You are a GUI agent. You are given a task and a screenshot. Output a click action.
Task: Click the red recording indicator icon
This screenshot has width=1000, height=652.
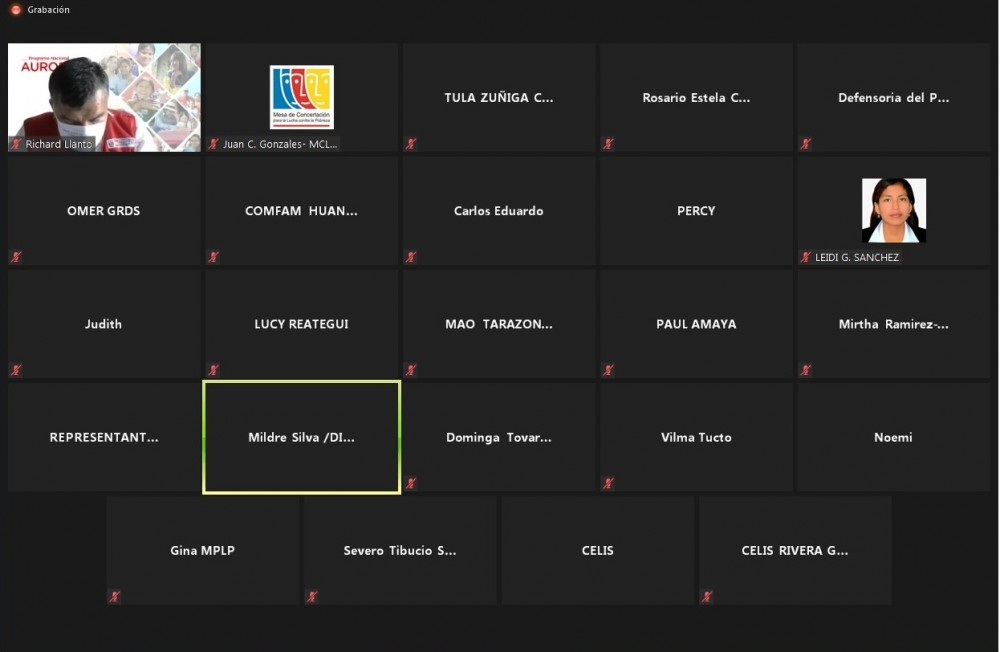pos(15,9)
